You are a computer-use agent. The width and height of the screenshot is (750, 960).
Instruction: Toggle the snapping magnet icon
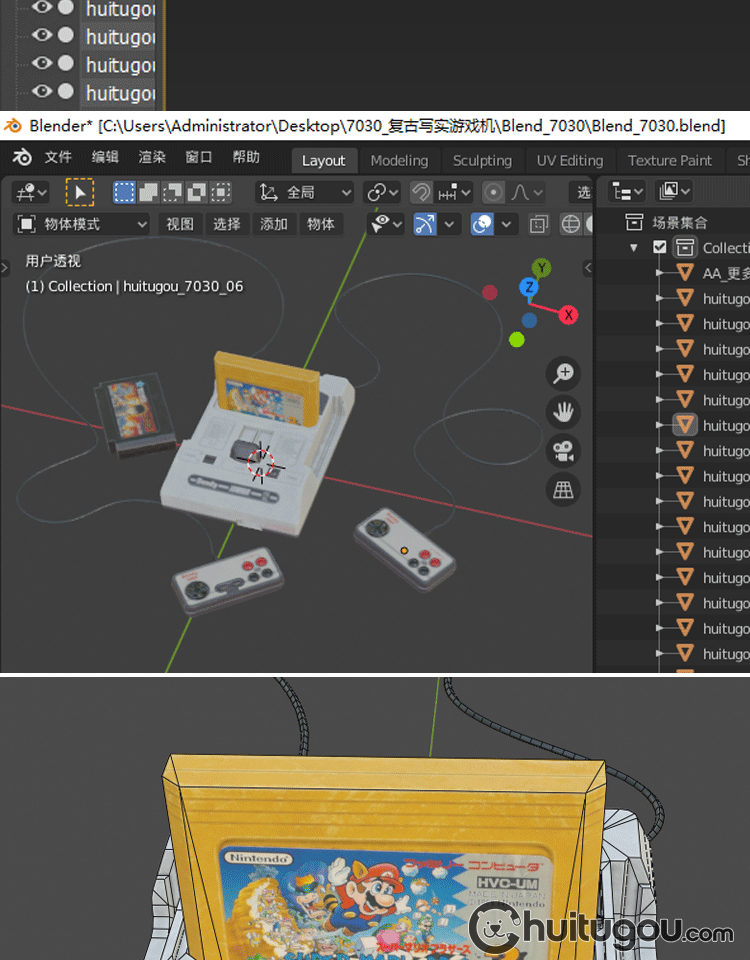pos(421,192)
